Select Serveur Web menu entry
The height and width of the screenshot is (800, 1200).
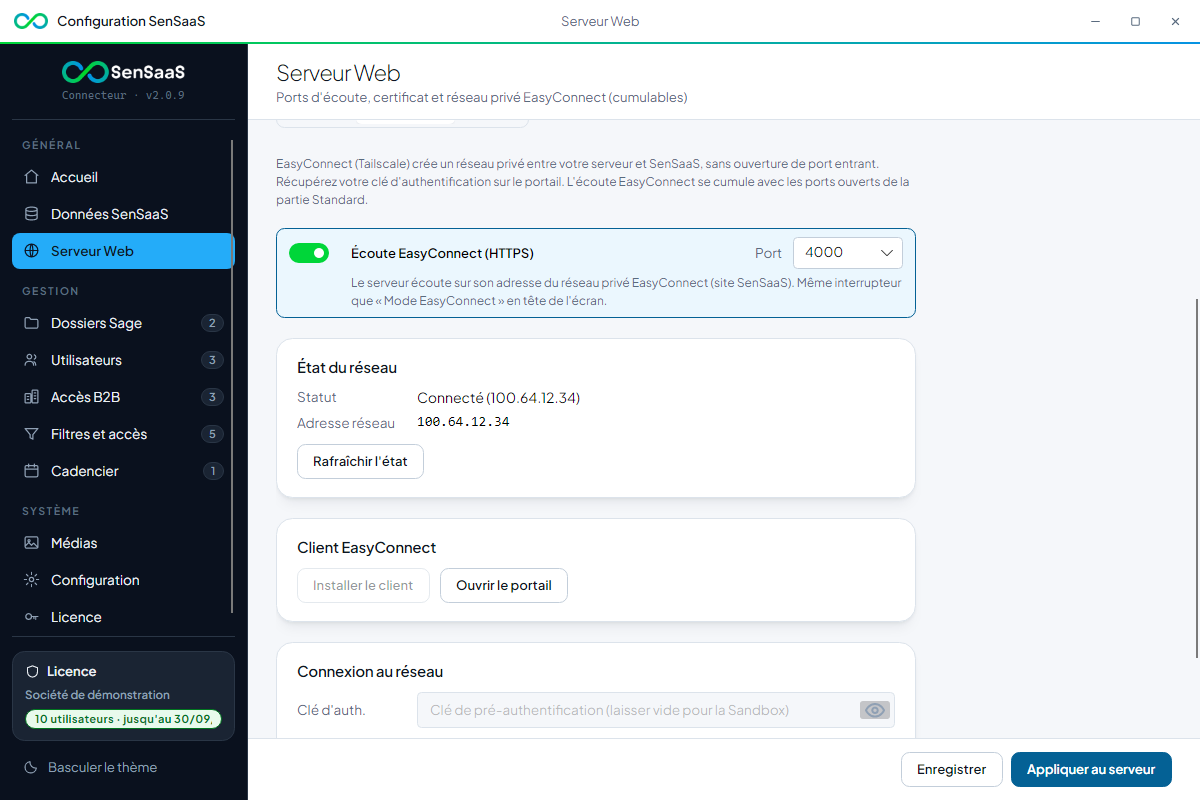[123, 251]
